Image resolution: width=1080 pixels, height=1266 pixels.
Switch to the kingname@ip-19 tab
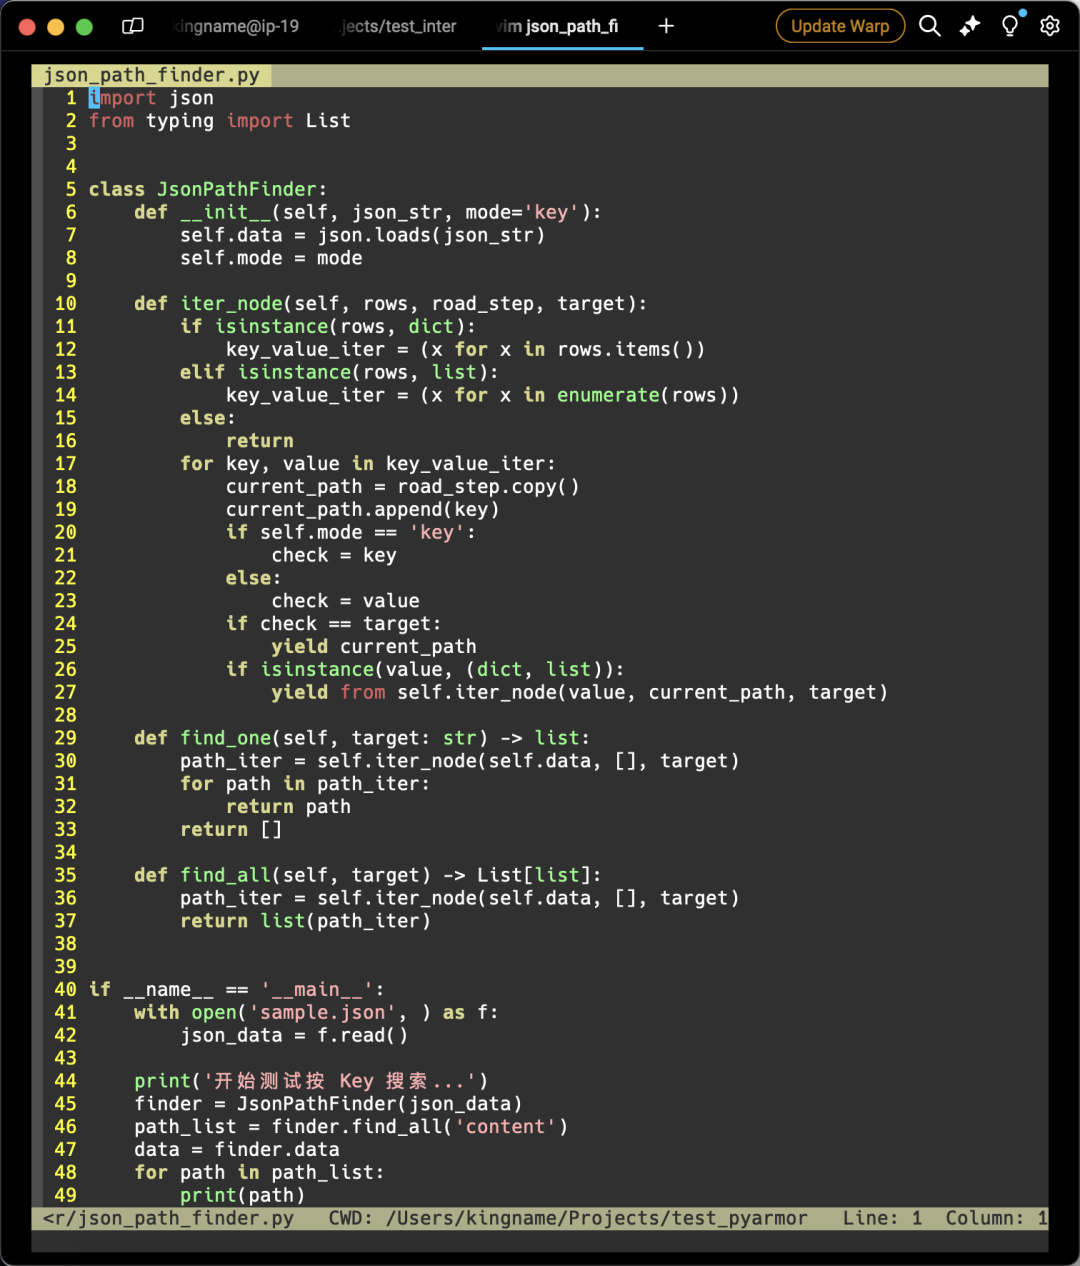(236, 26)
